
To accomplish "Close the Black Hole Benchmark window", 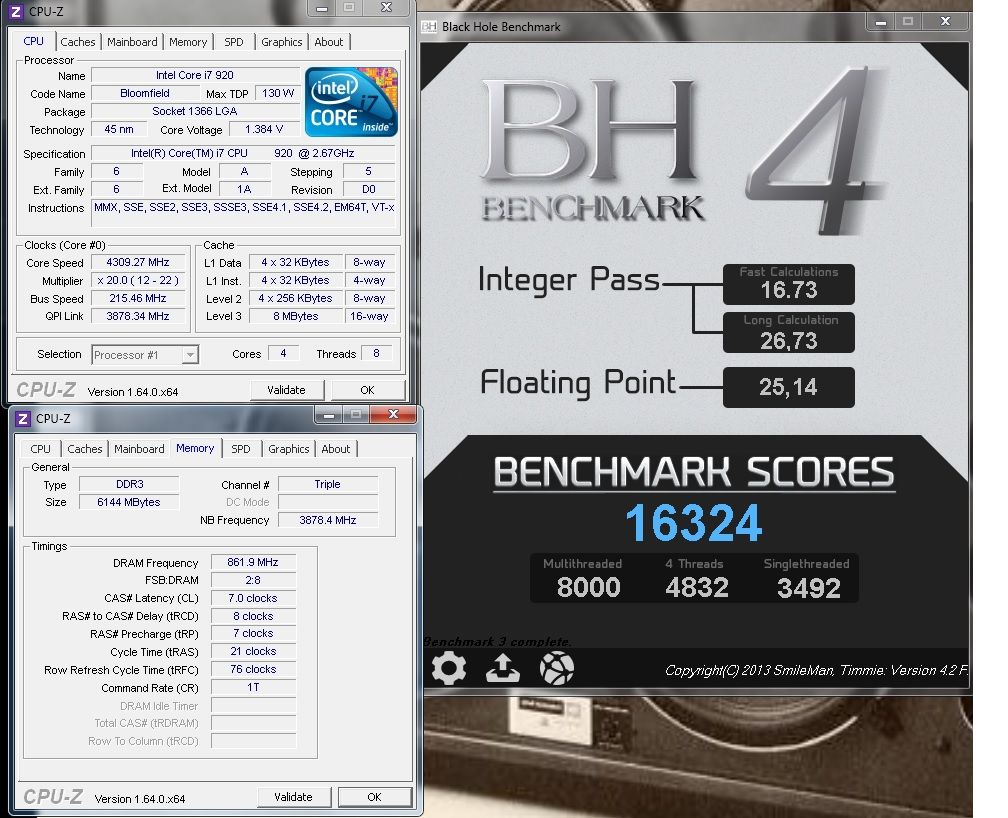I will tap(945, 22).
